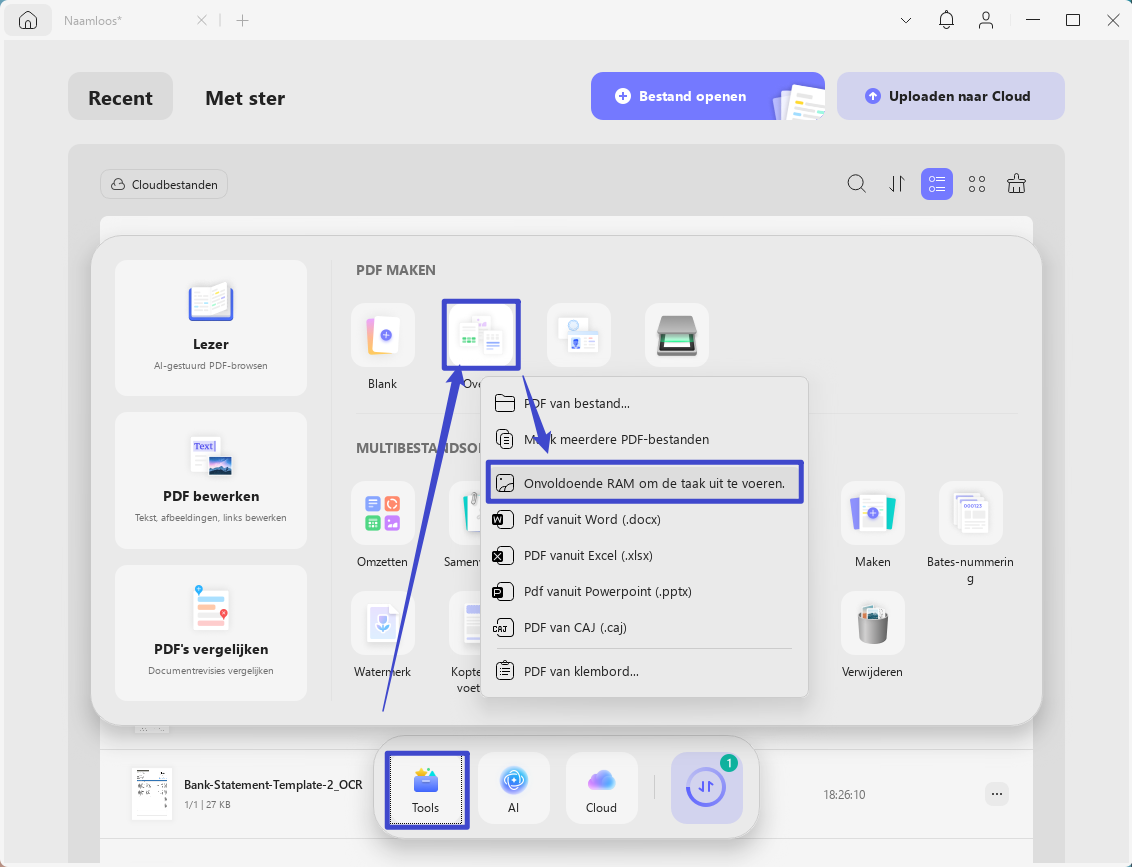This screenshot has width=1132, height=867.
Task: Open the Verwijderen tool
Action: [x=872, y=623]
